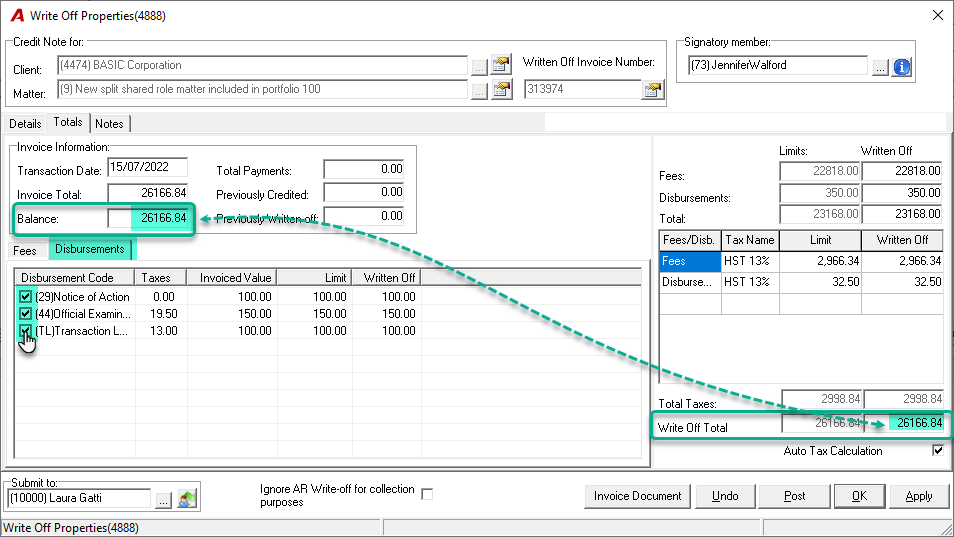Click the Balance field showing 26166.84

pyautogui.click(x=147, y=218)
